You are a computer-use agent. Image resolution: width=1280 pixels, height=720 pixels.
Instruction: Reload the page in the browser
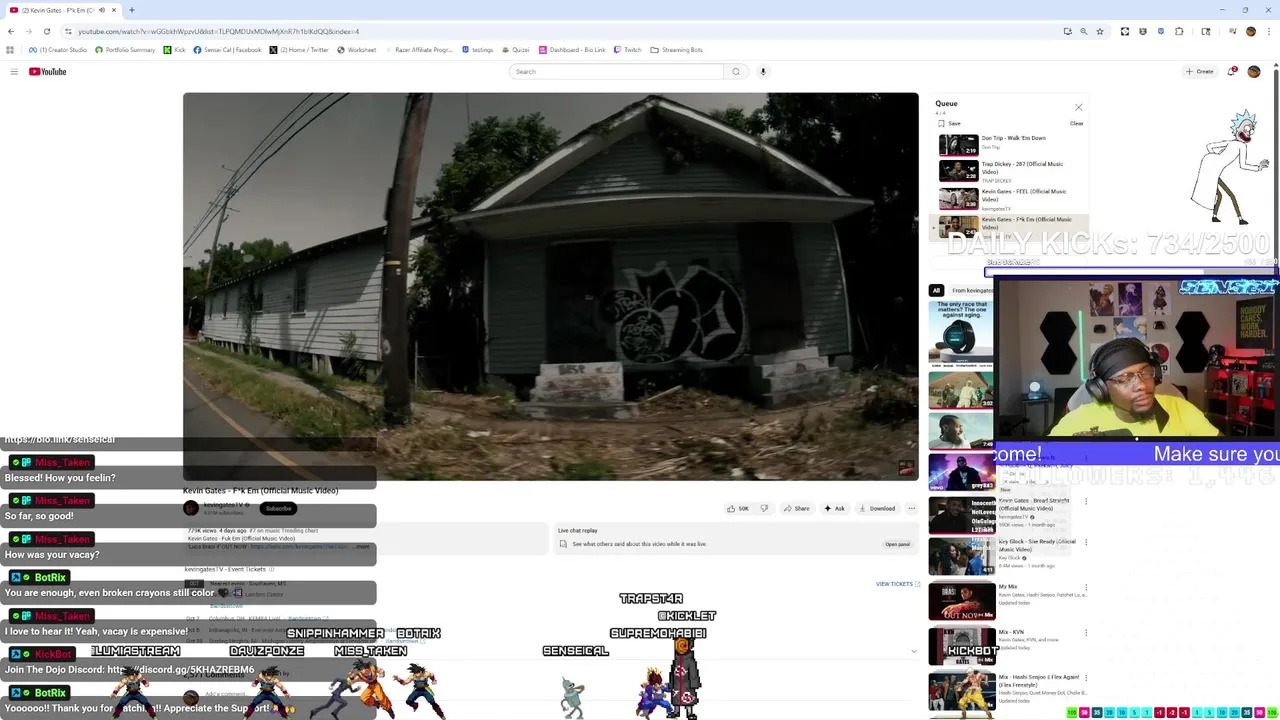tap(46, 31)
